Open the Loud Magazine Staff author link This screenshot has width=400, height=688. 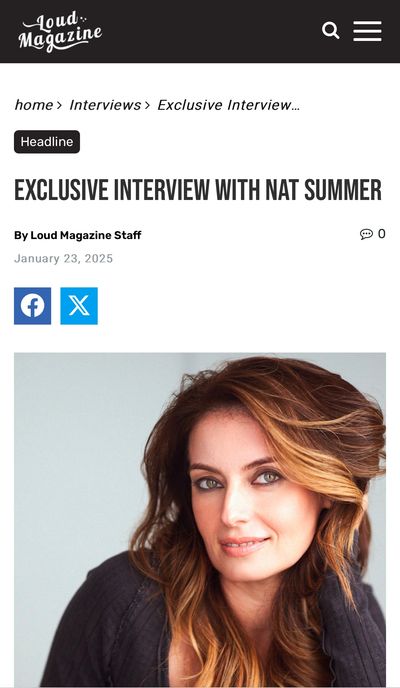click(x=86, y=236)
